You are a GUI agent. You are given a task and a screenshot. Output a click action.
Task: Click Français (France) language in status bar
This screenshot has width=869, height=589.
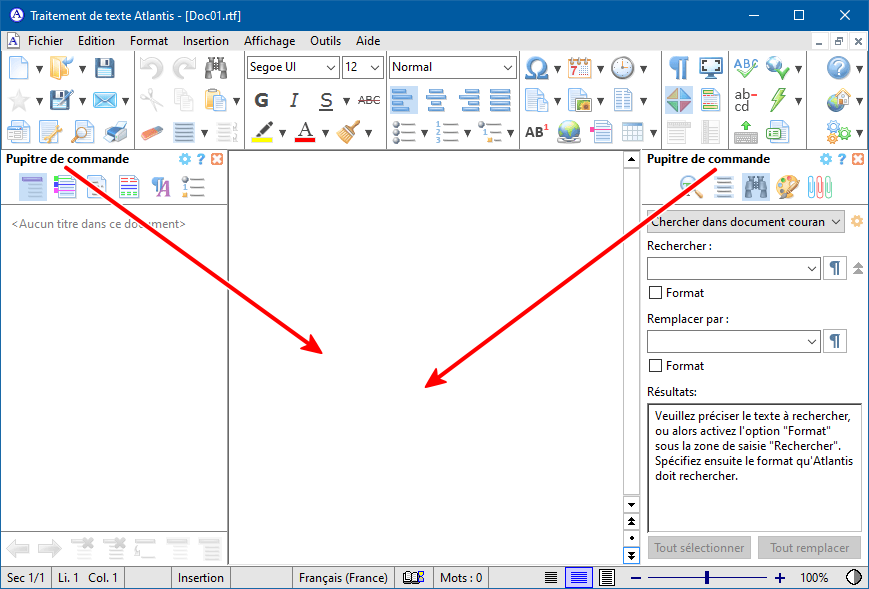[x=343, y=578]
